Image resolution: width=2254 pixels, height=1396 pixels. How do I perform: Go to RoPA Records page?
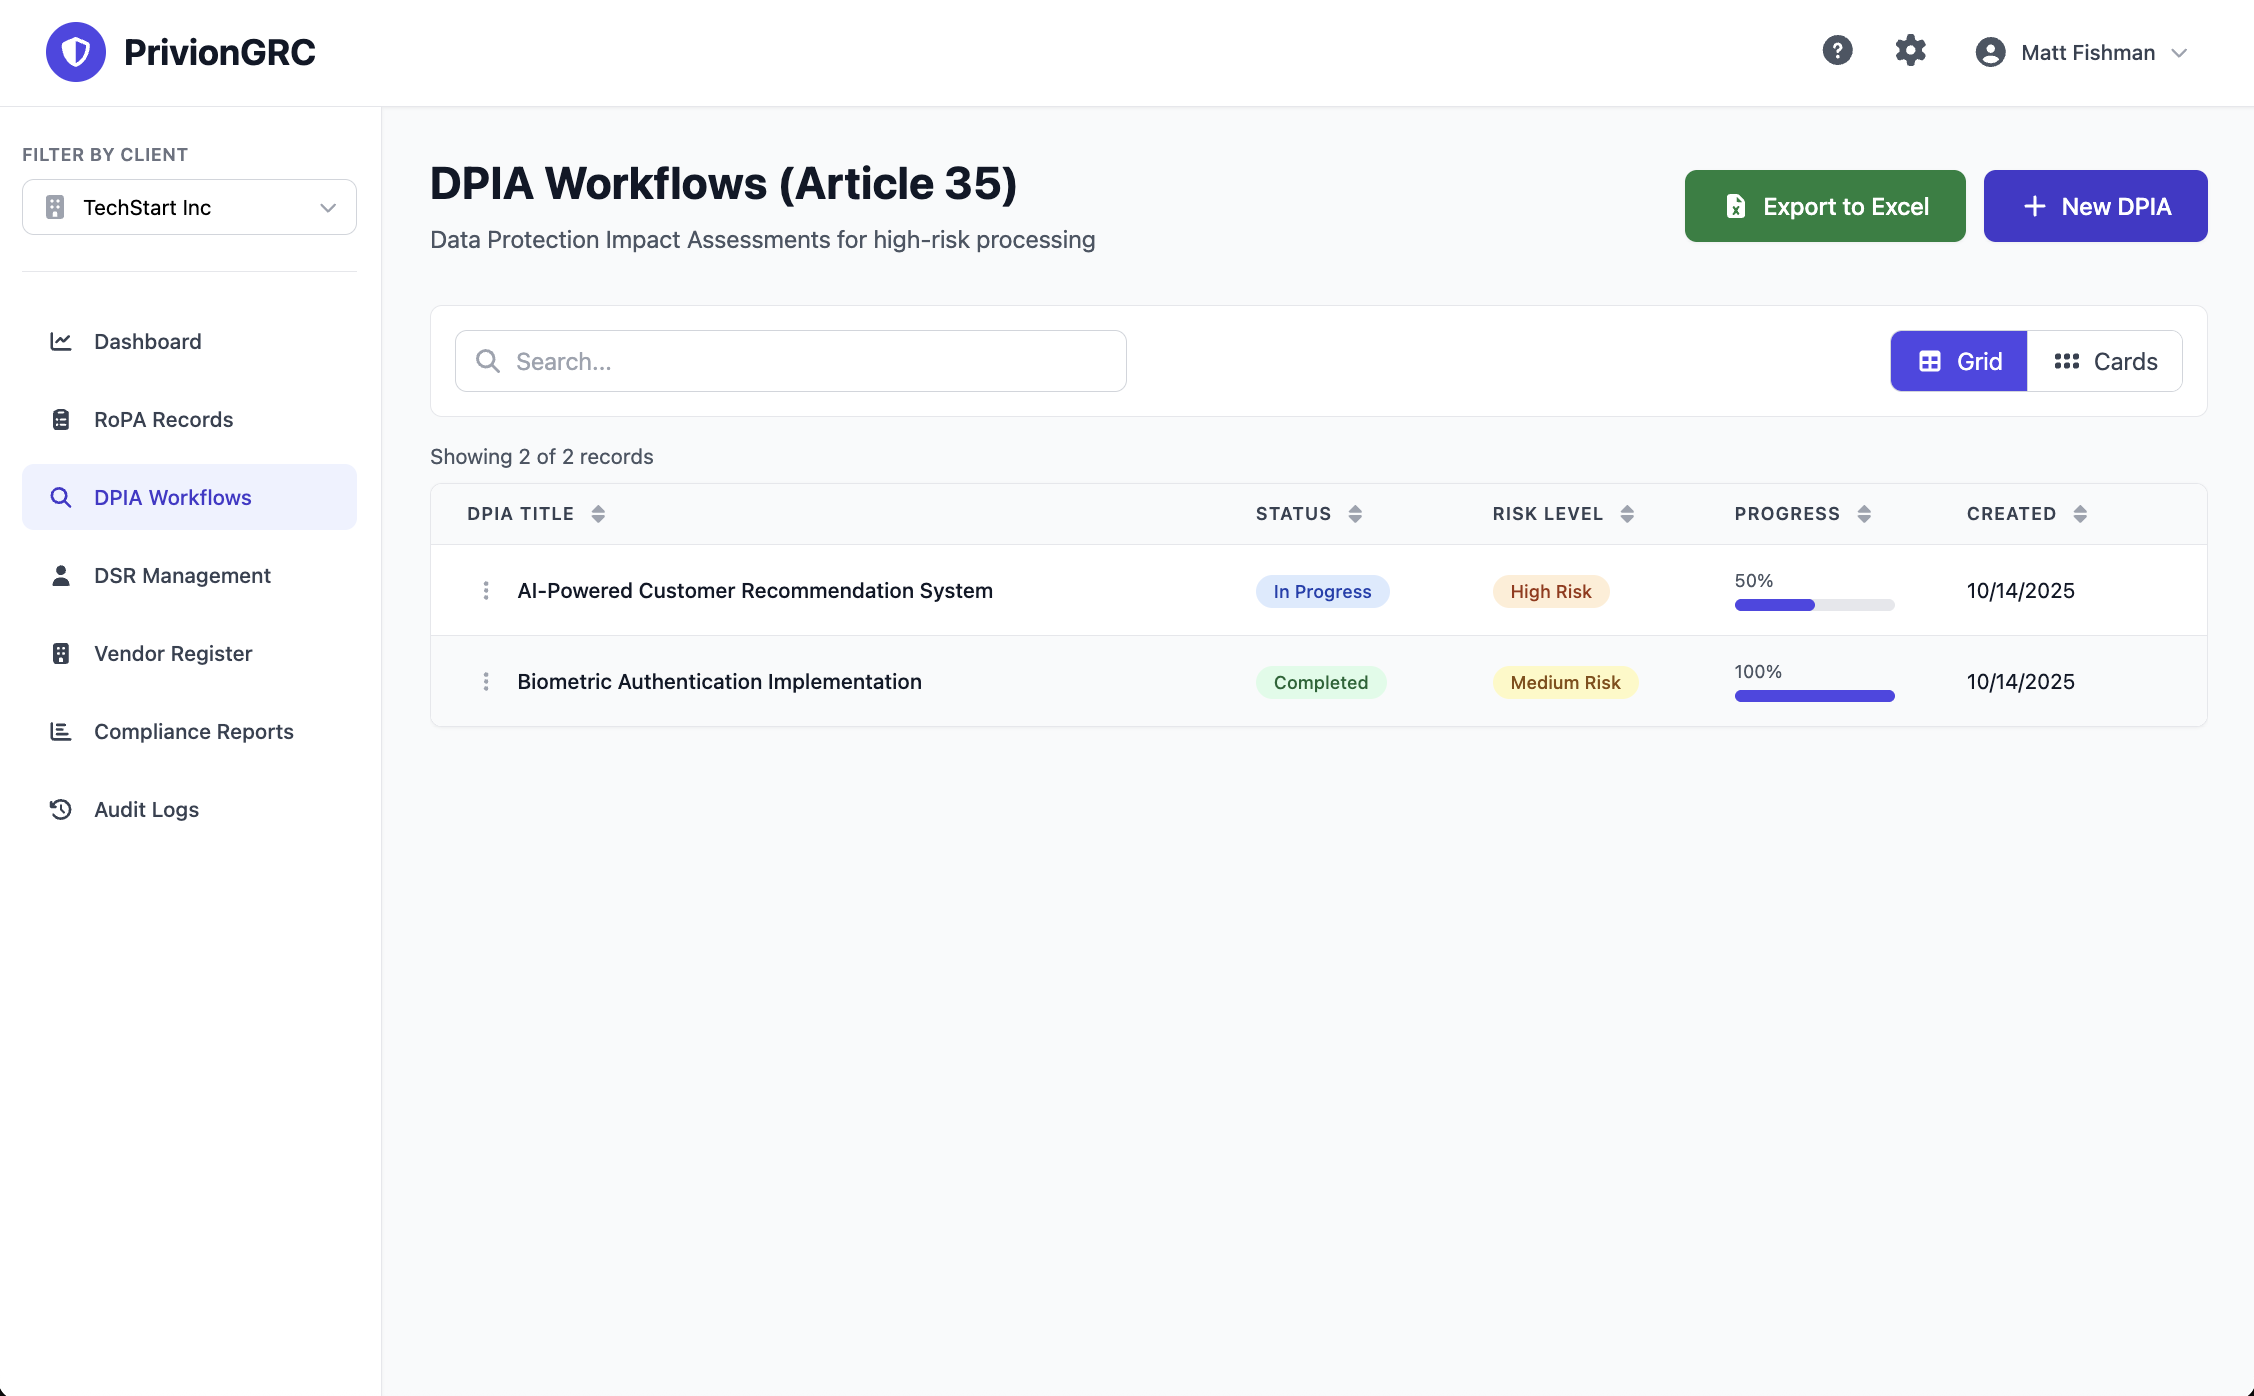pyautogui.click(x=163, y=419)
